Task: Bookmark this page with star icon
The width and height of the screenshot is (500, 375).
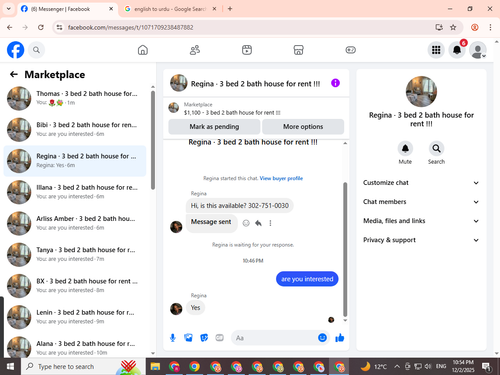Action: [453, 27]
